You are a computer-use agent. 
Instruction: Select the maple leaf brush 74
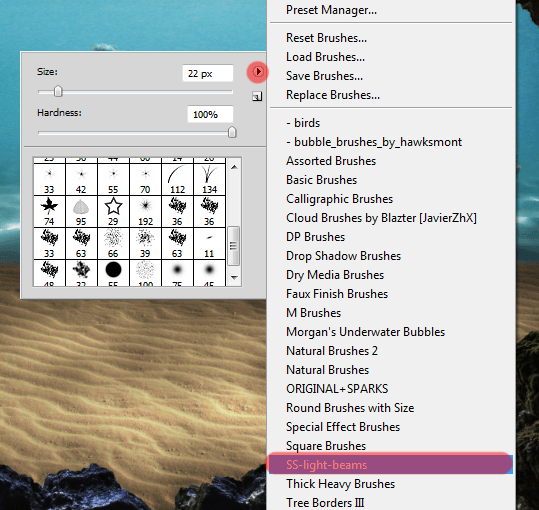[49, 211]
